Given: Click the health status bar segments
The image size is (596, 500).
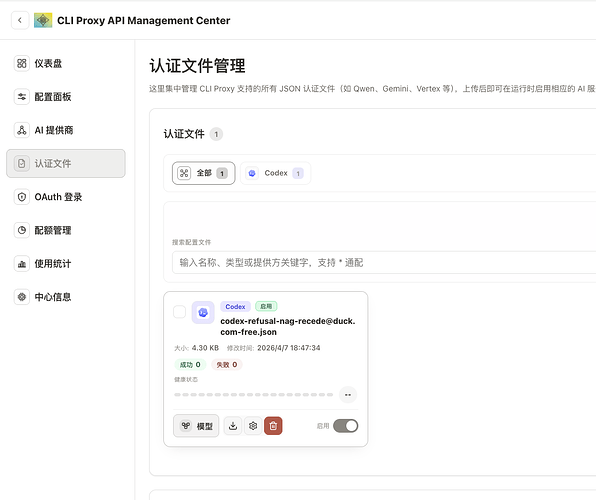Looking at the screenshot, I should pos(254,395).
